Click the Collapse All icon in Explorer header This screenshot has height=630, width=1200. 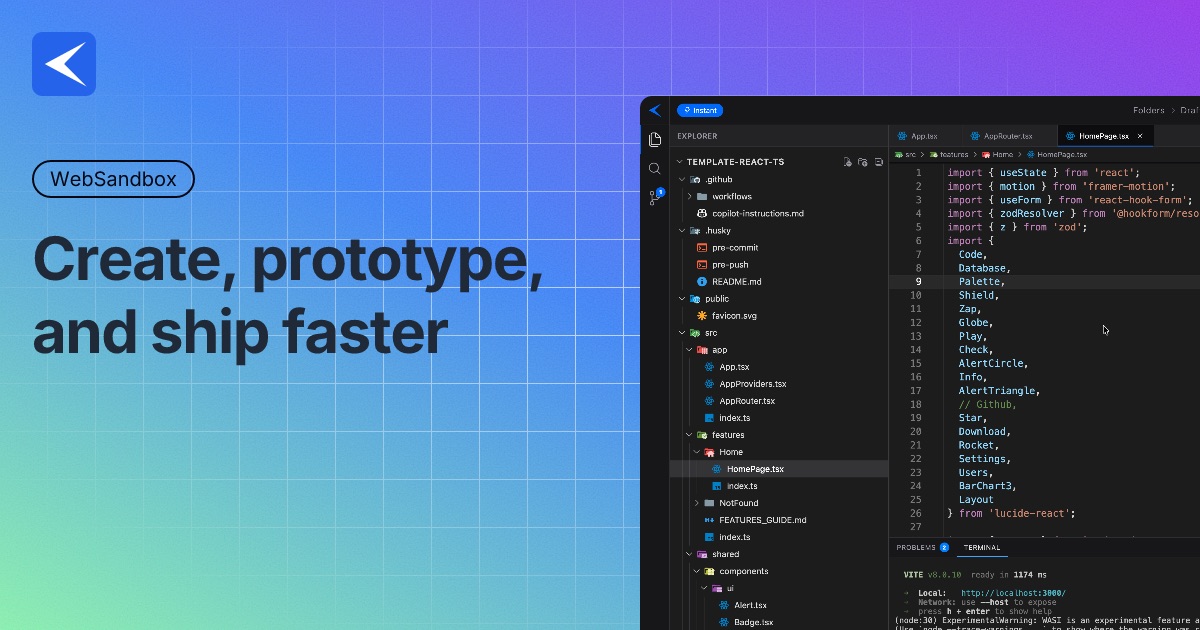click(879, 161)
